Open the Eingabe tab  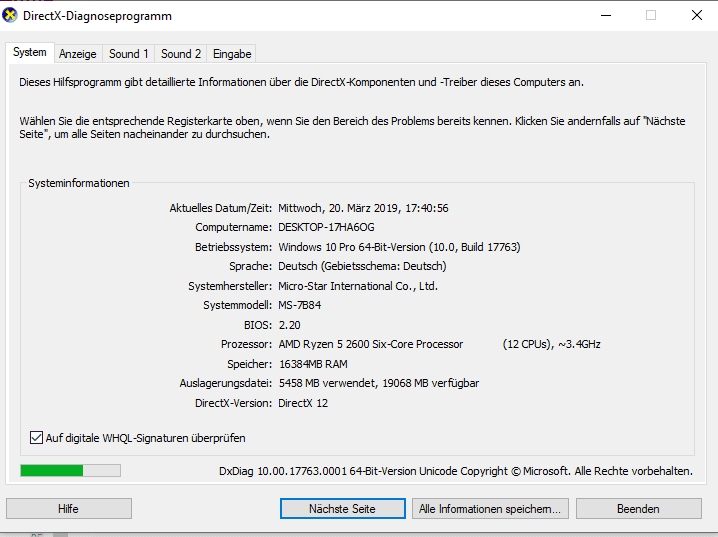click(232, 54)
